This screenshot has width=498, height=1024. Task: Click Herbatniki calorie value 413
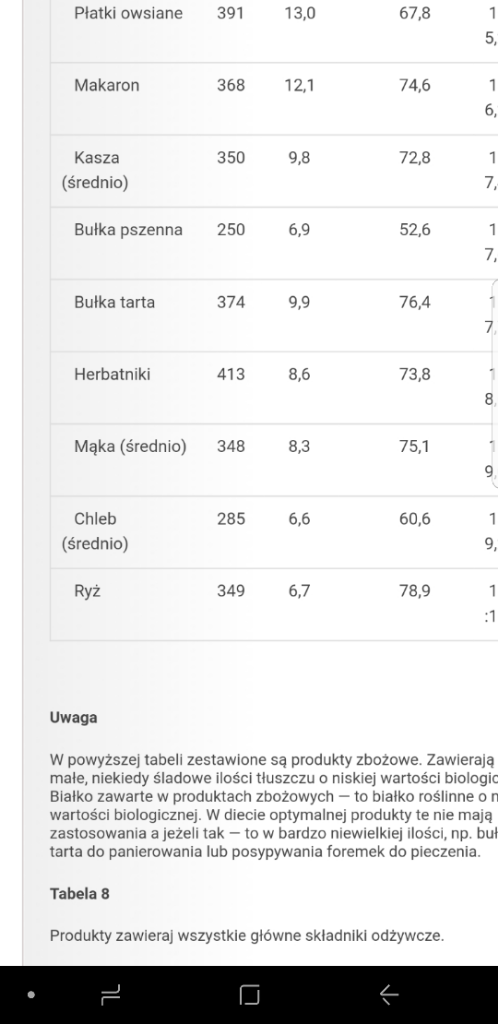(231, 374)
